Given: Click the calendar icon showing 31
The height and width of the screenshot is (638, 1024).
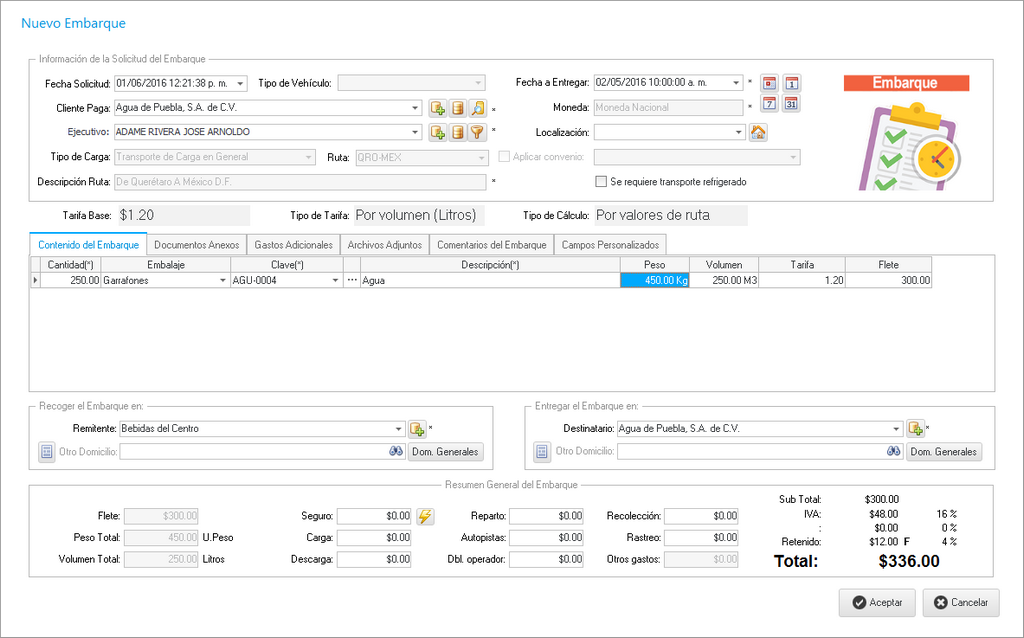Looking at the screenshot, I should [791, 104].
